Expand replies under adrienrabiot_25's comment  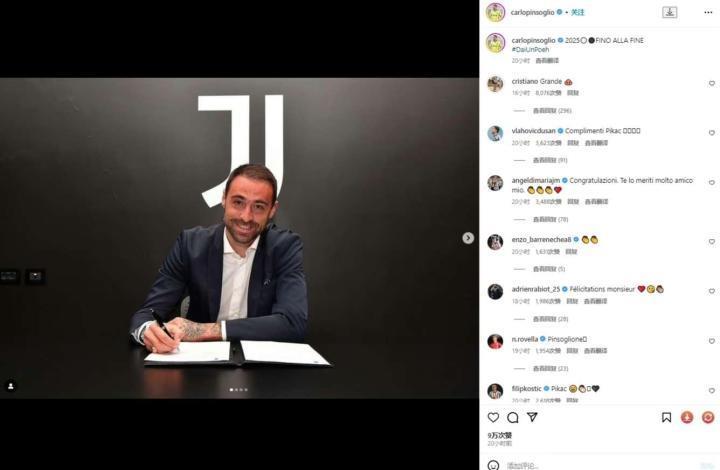pyautogui.click(x=550, y=319)
